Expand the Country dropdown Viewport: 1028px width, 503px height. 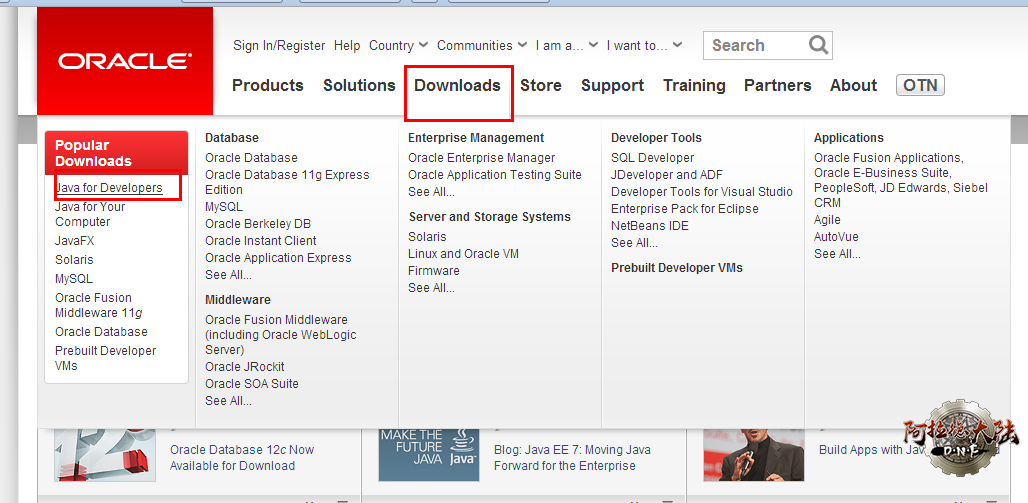pyautogui.click(x=398, y=45)
